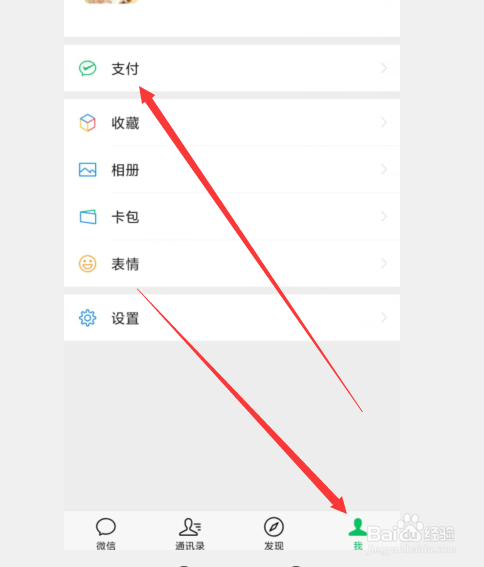This screenshot has height=567, width=484.
Task: Tap the blue Album picture icon
Action: 88,170
